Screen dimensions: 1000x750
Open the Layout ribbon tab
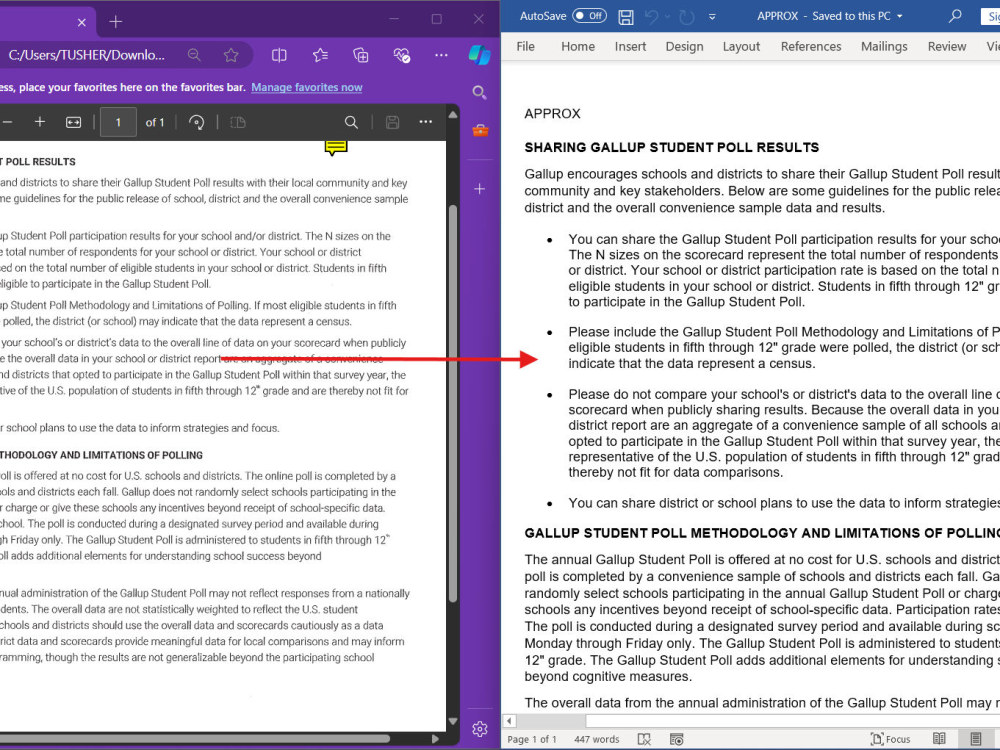(741, 47)
